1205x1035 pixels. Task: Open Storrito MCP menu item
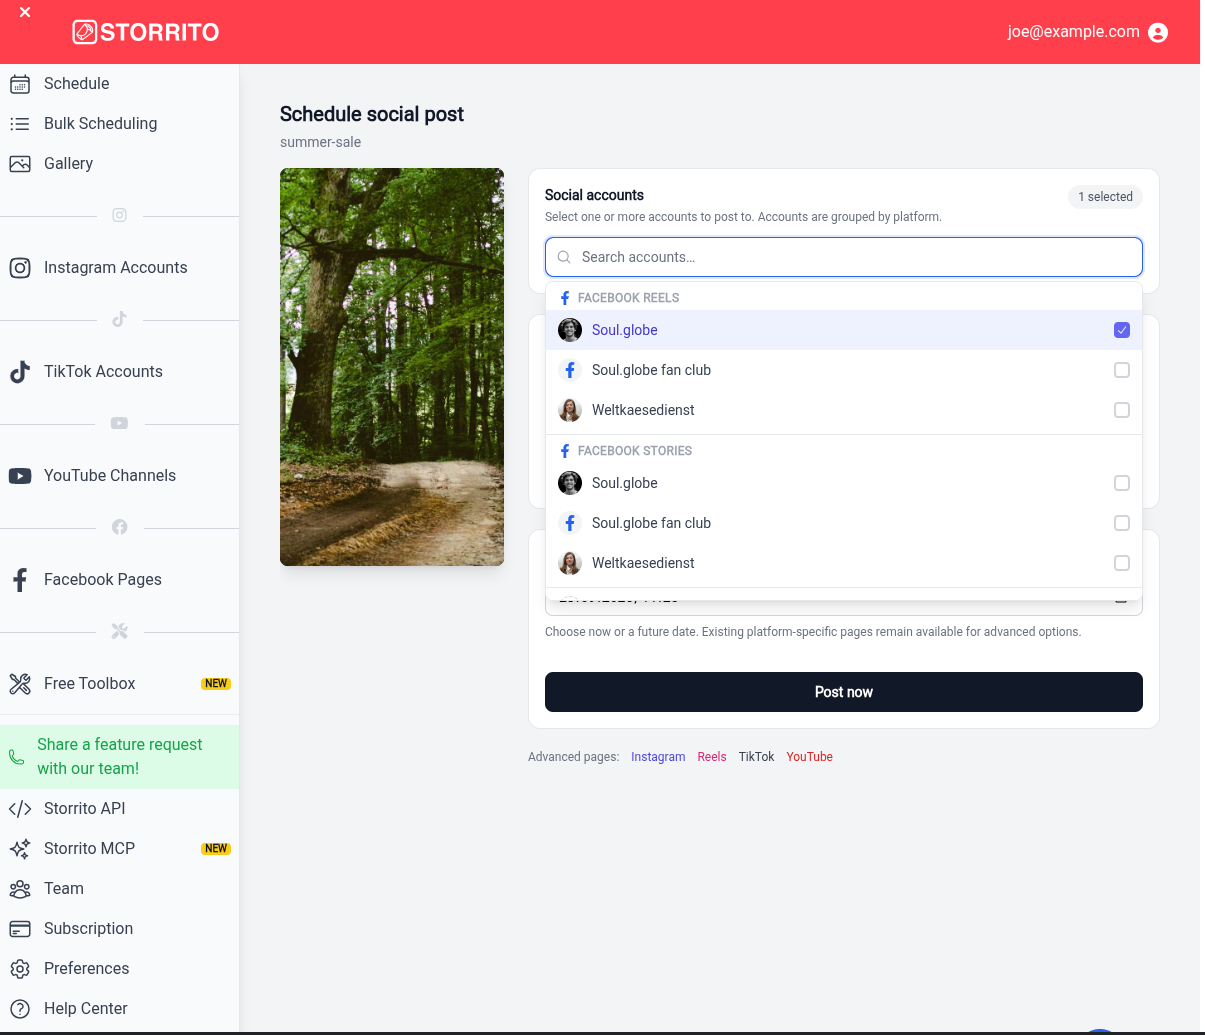120,849
